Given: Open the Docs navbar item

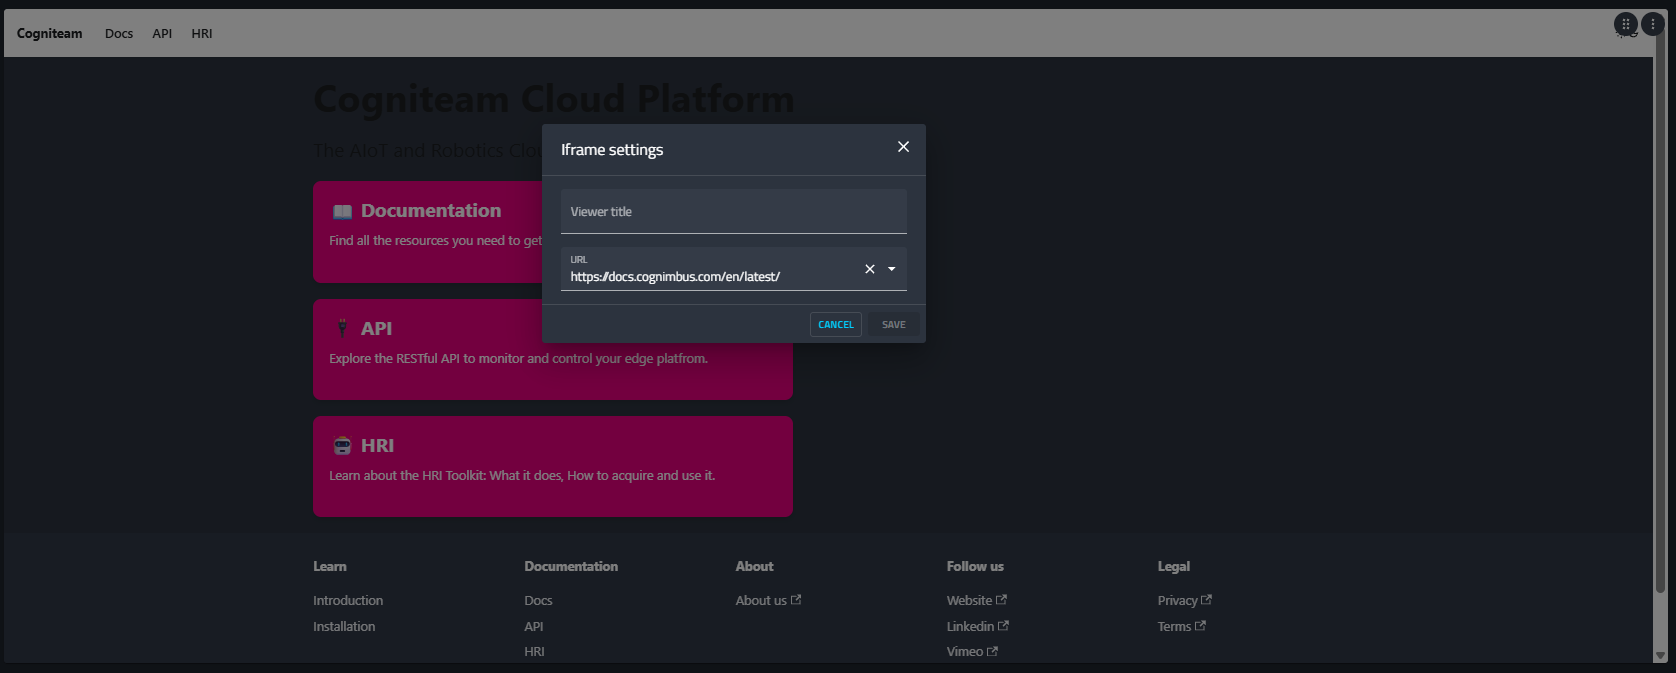Looking at the screenshot, I should pos(119,34).
